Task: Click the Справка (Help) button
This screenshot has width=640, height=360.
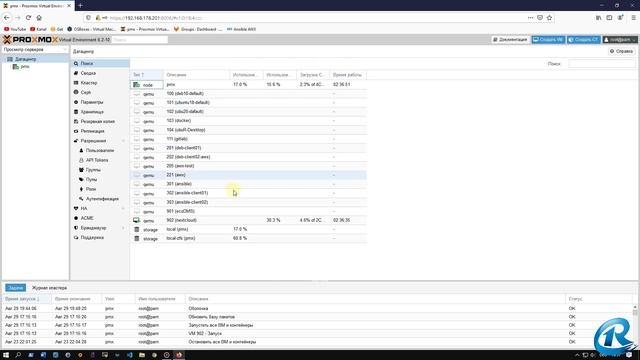Action: (621, 51)
